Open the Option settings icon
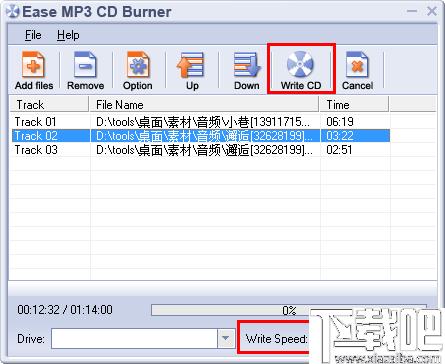 click(x=137, y=70)
